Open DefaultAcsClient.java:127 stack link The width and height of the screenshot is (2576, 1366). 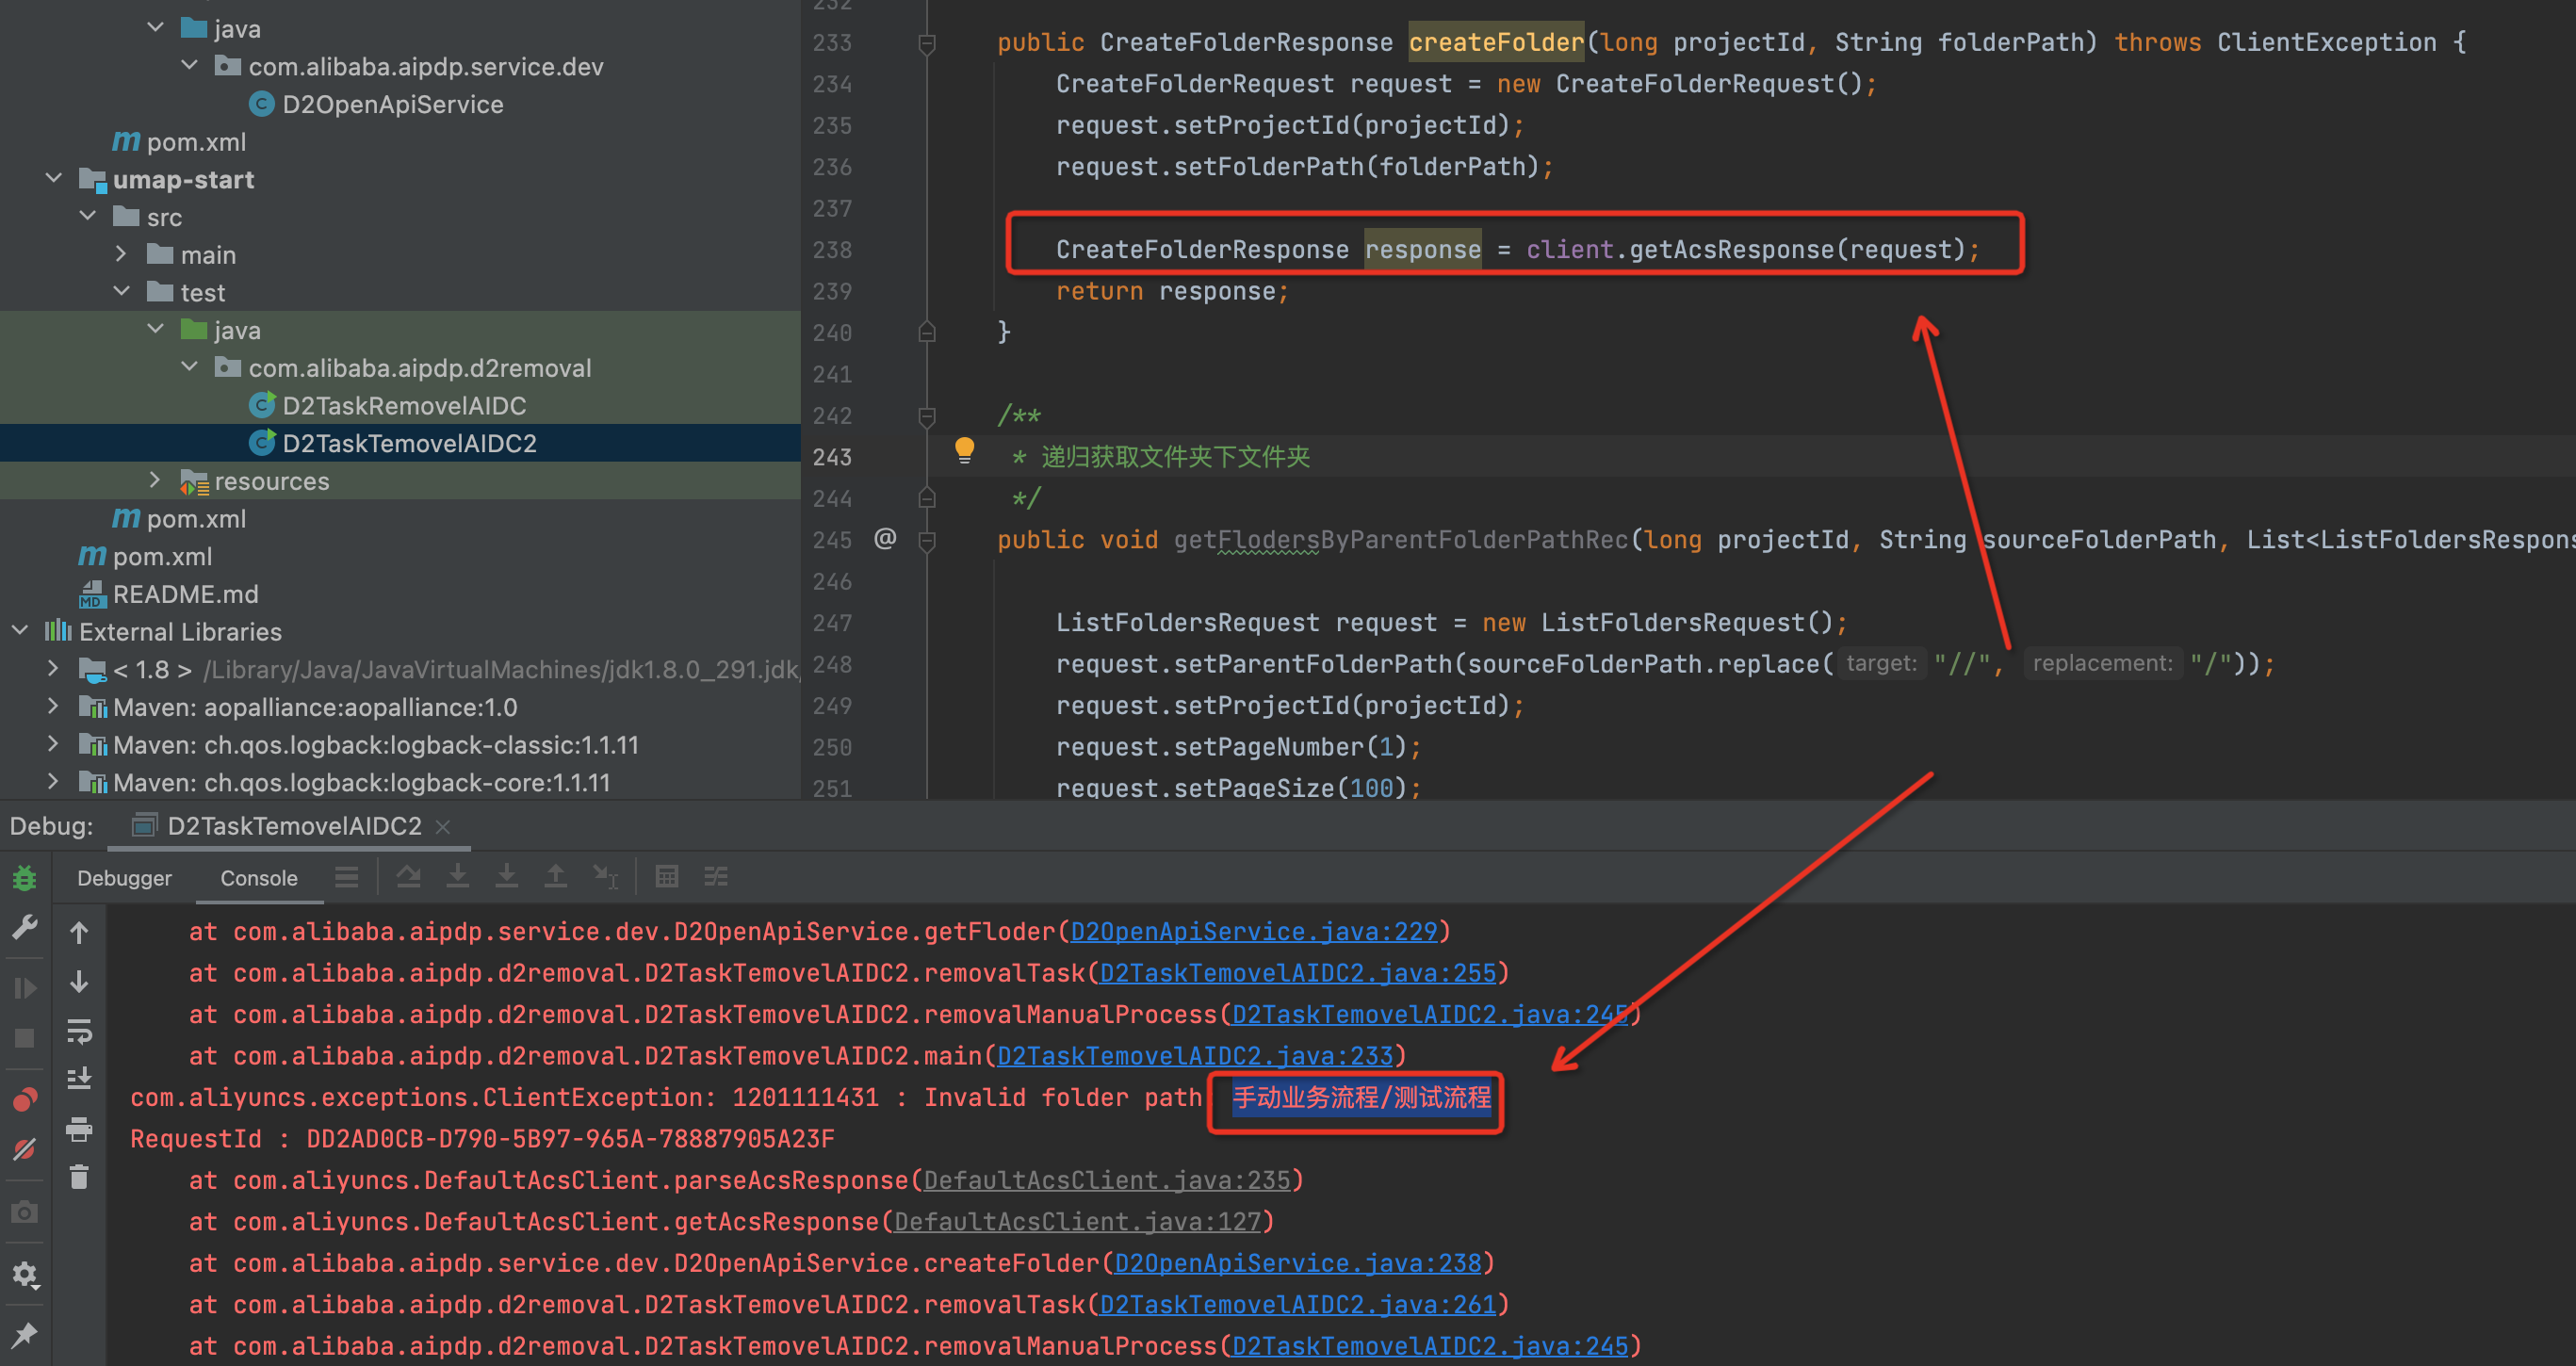tap(1077, 1222)
